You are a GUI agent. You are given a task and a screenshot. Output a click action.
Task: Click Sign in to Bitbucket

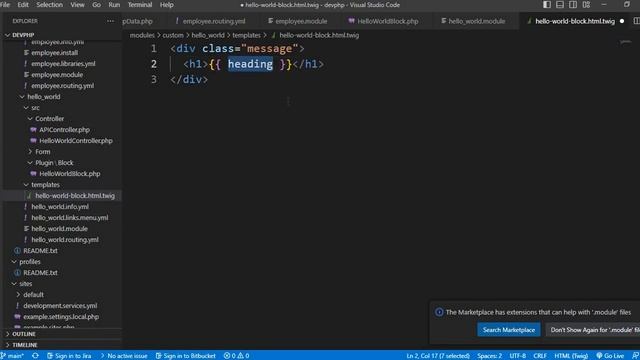pos(186,356)
